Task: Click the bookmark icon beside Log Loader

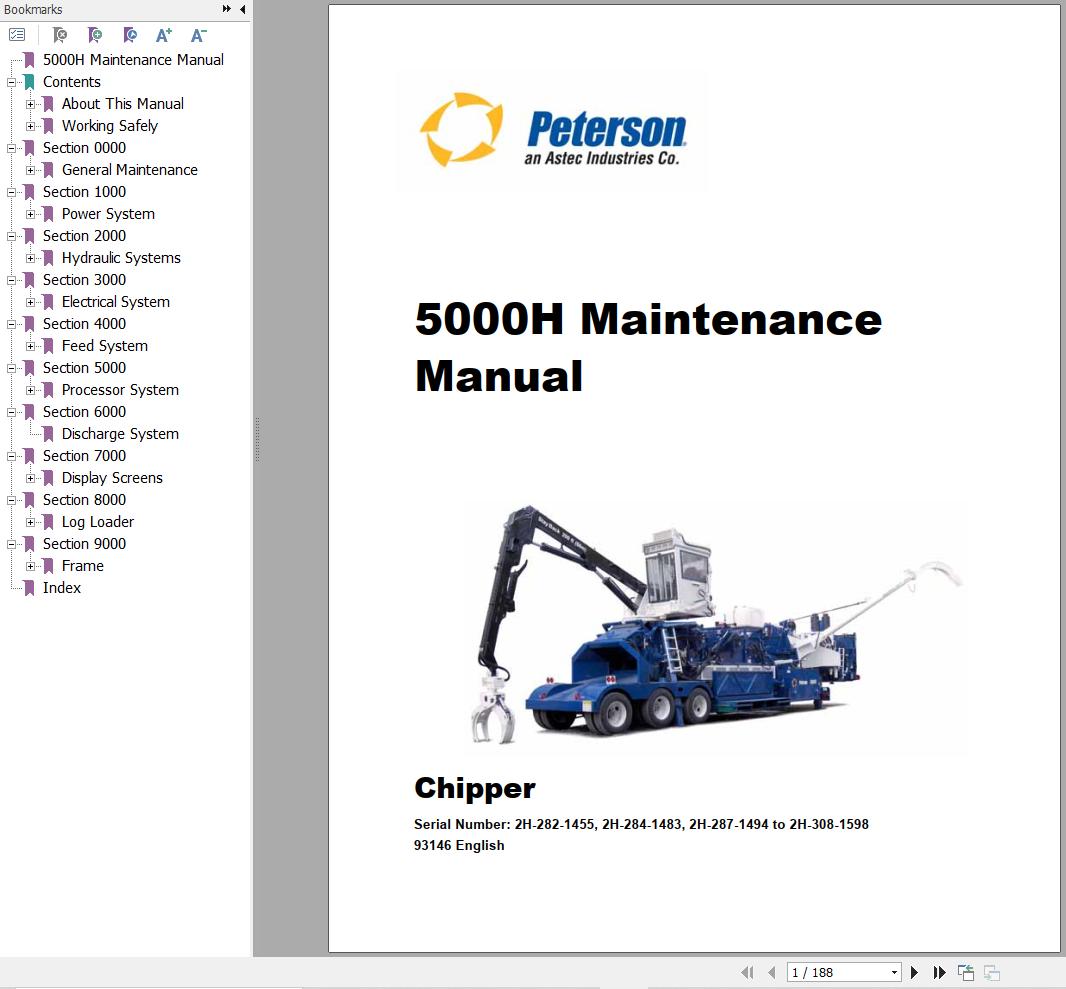Action: [x=48, y=522]
